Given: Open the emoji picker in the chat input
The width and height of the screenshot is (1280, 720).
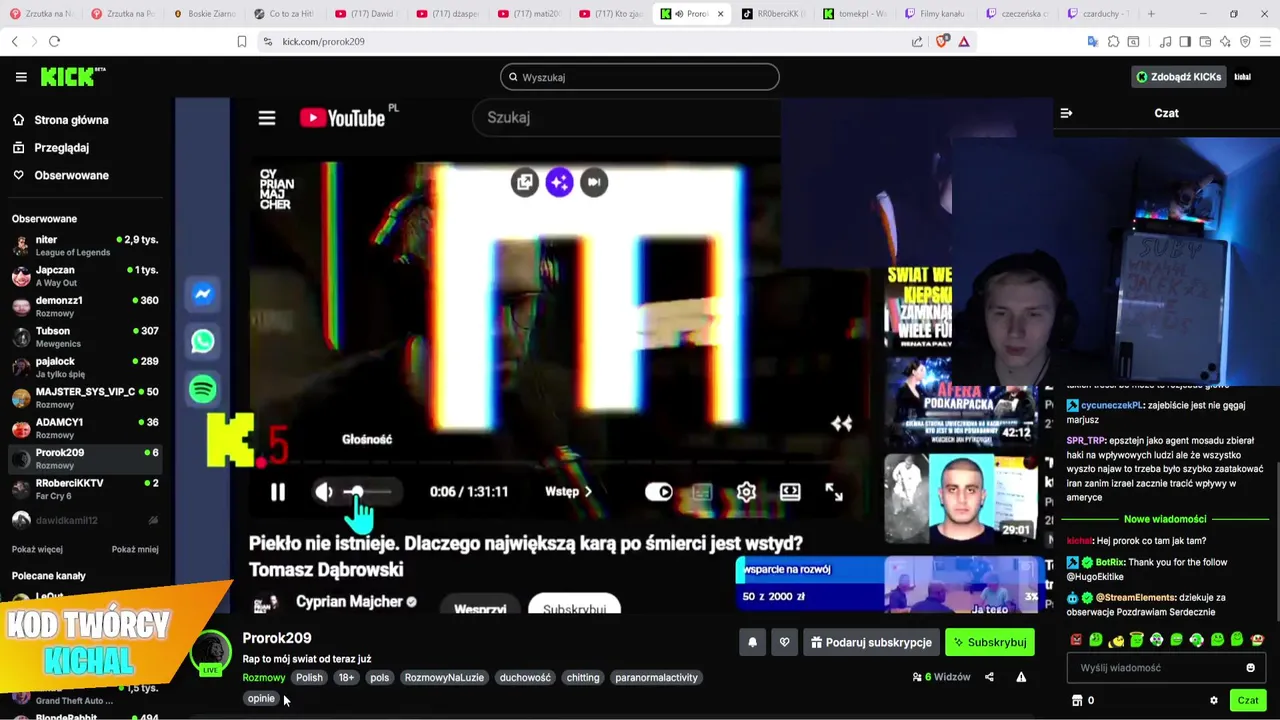Looking at the screenshot, I should (x=1250, y=668).
